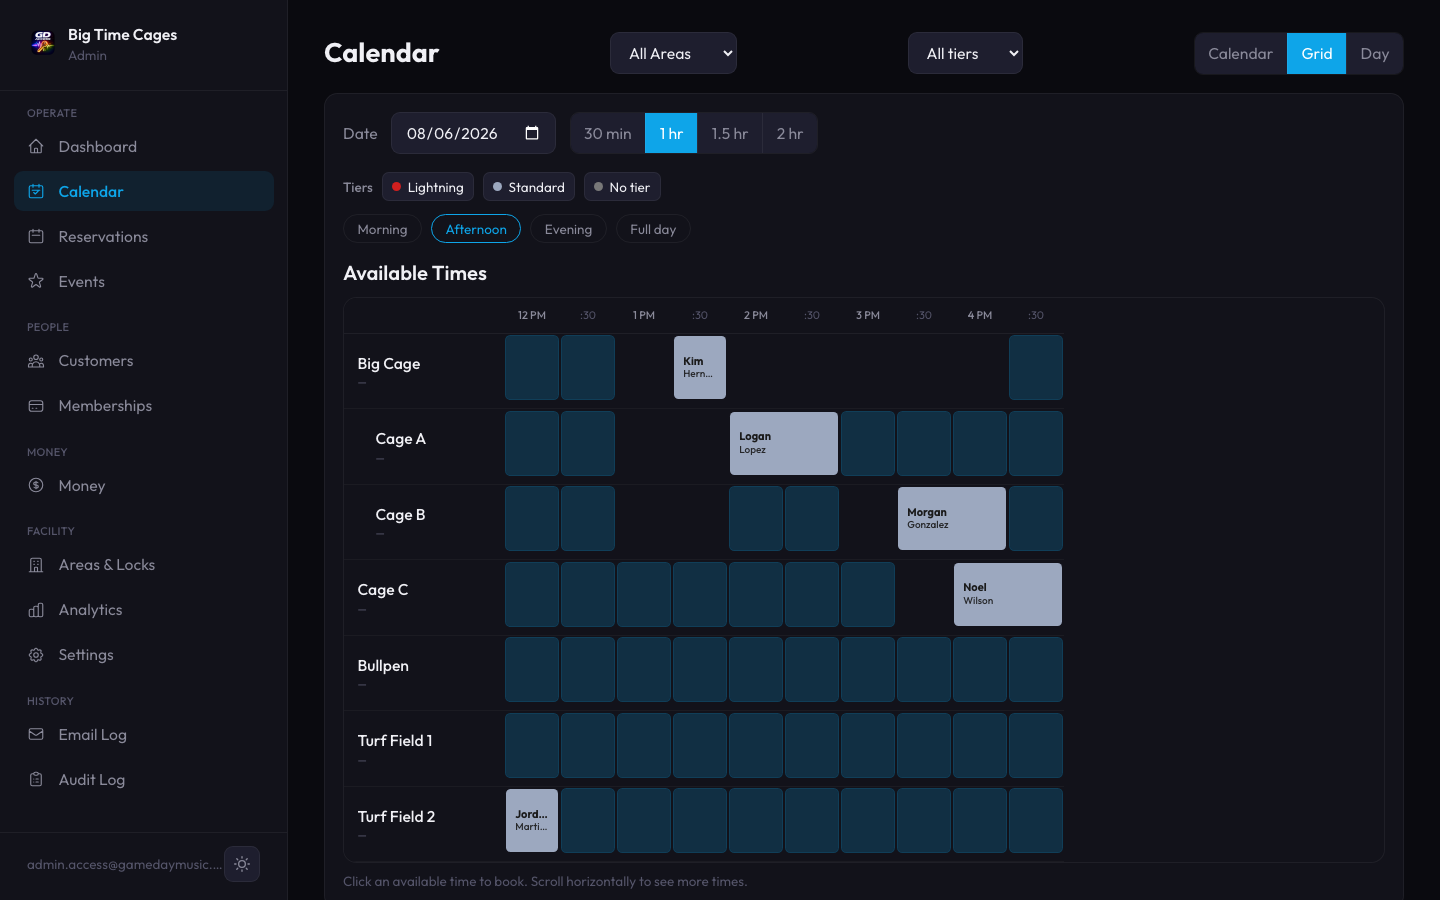
Task: Open Areas & Locks page
Action: pos(144,565)
